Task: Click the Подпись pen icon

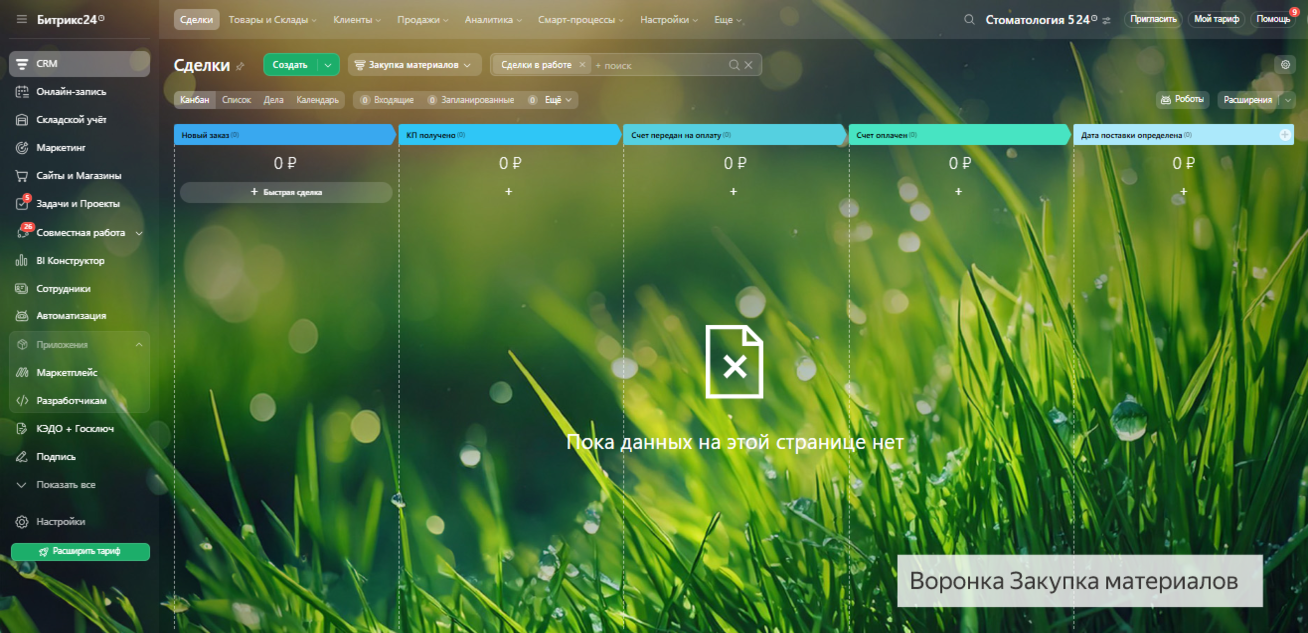Action: (x=22, y=456)
